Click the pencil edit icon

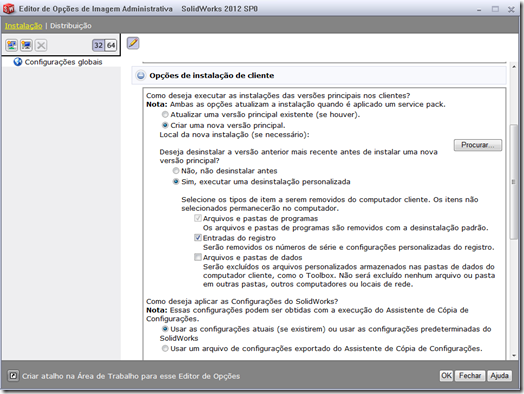pos(133,43)
